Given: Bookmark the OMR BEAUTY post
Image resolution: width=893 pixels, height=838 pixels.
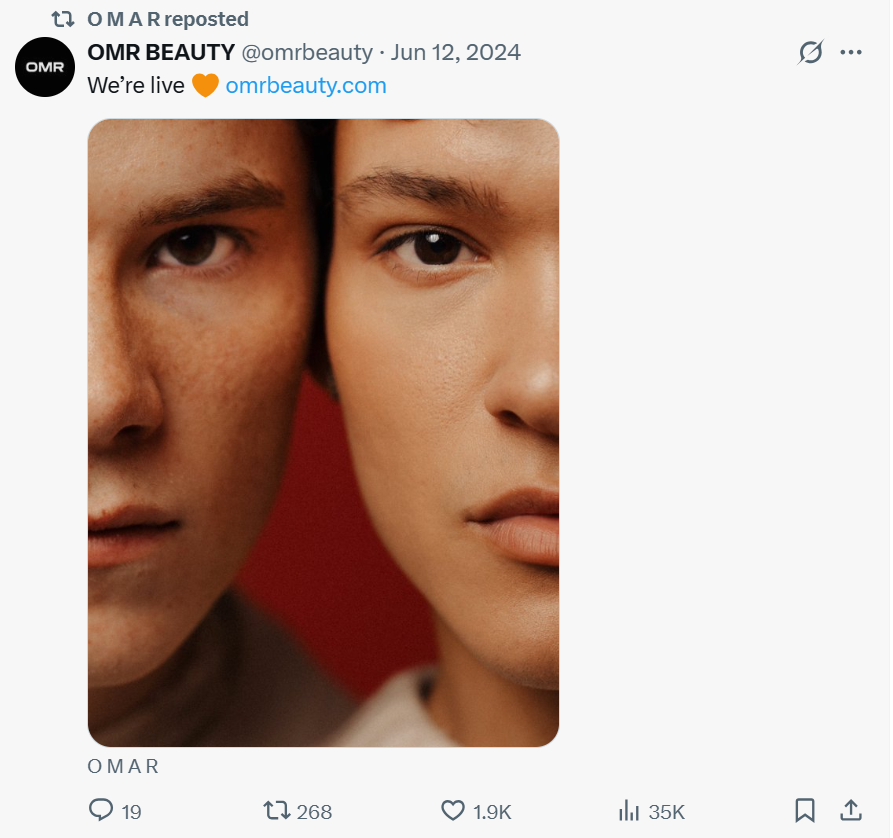Looking at the screenshot, I should point(805,810).
